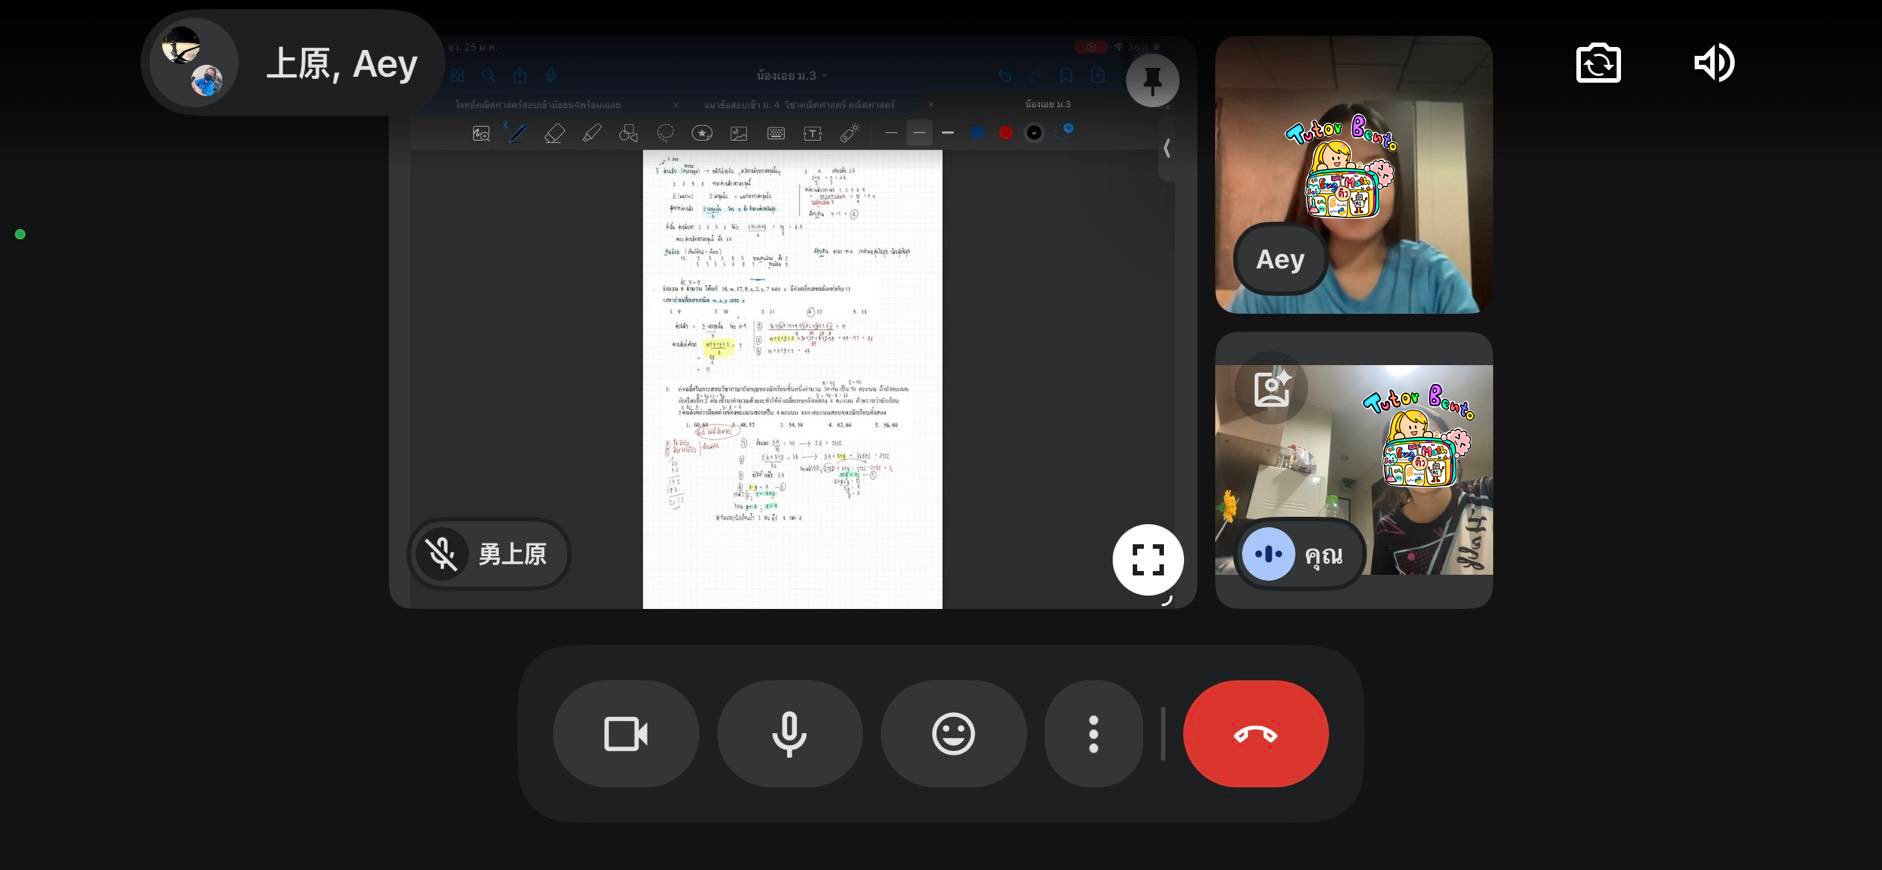Image resolution: width=1882 pixels, height=870 pixels.
Task: Tap the Aey name label
Action: pyautogui.click(x=1280, y=259)
